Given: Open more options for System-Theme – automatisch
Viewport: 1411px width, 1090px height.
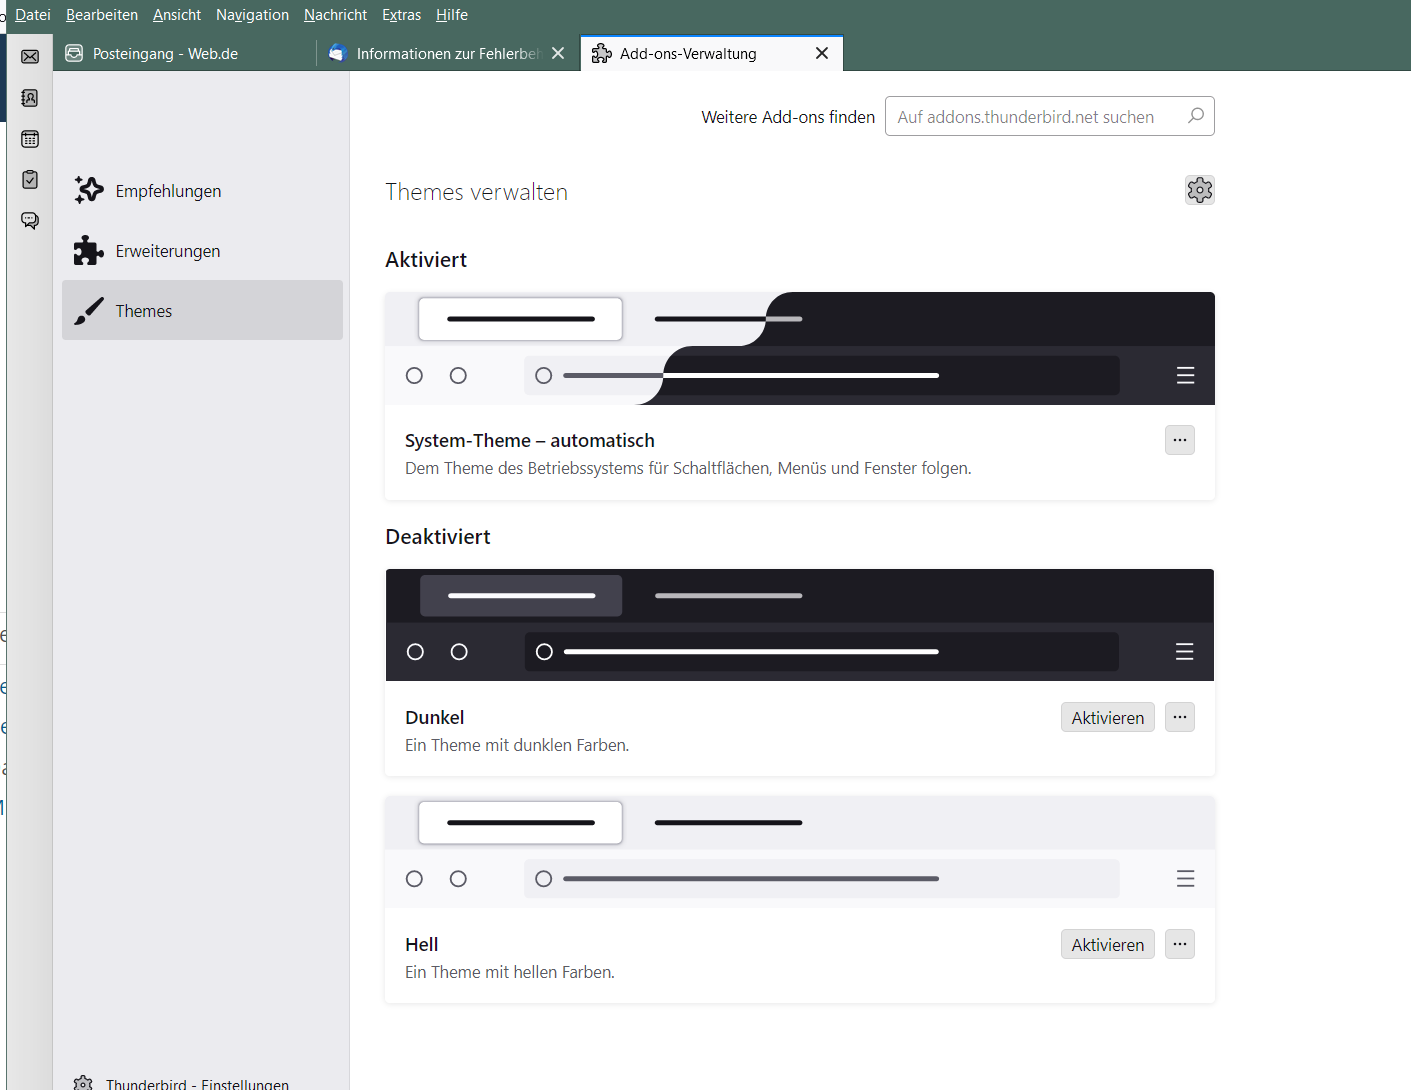Looking at the screenshot, I should (x=1179, y=440).
